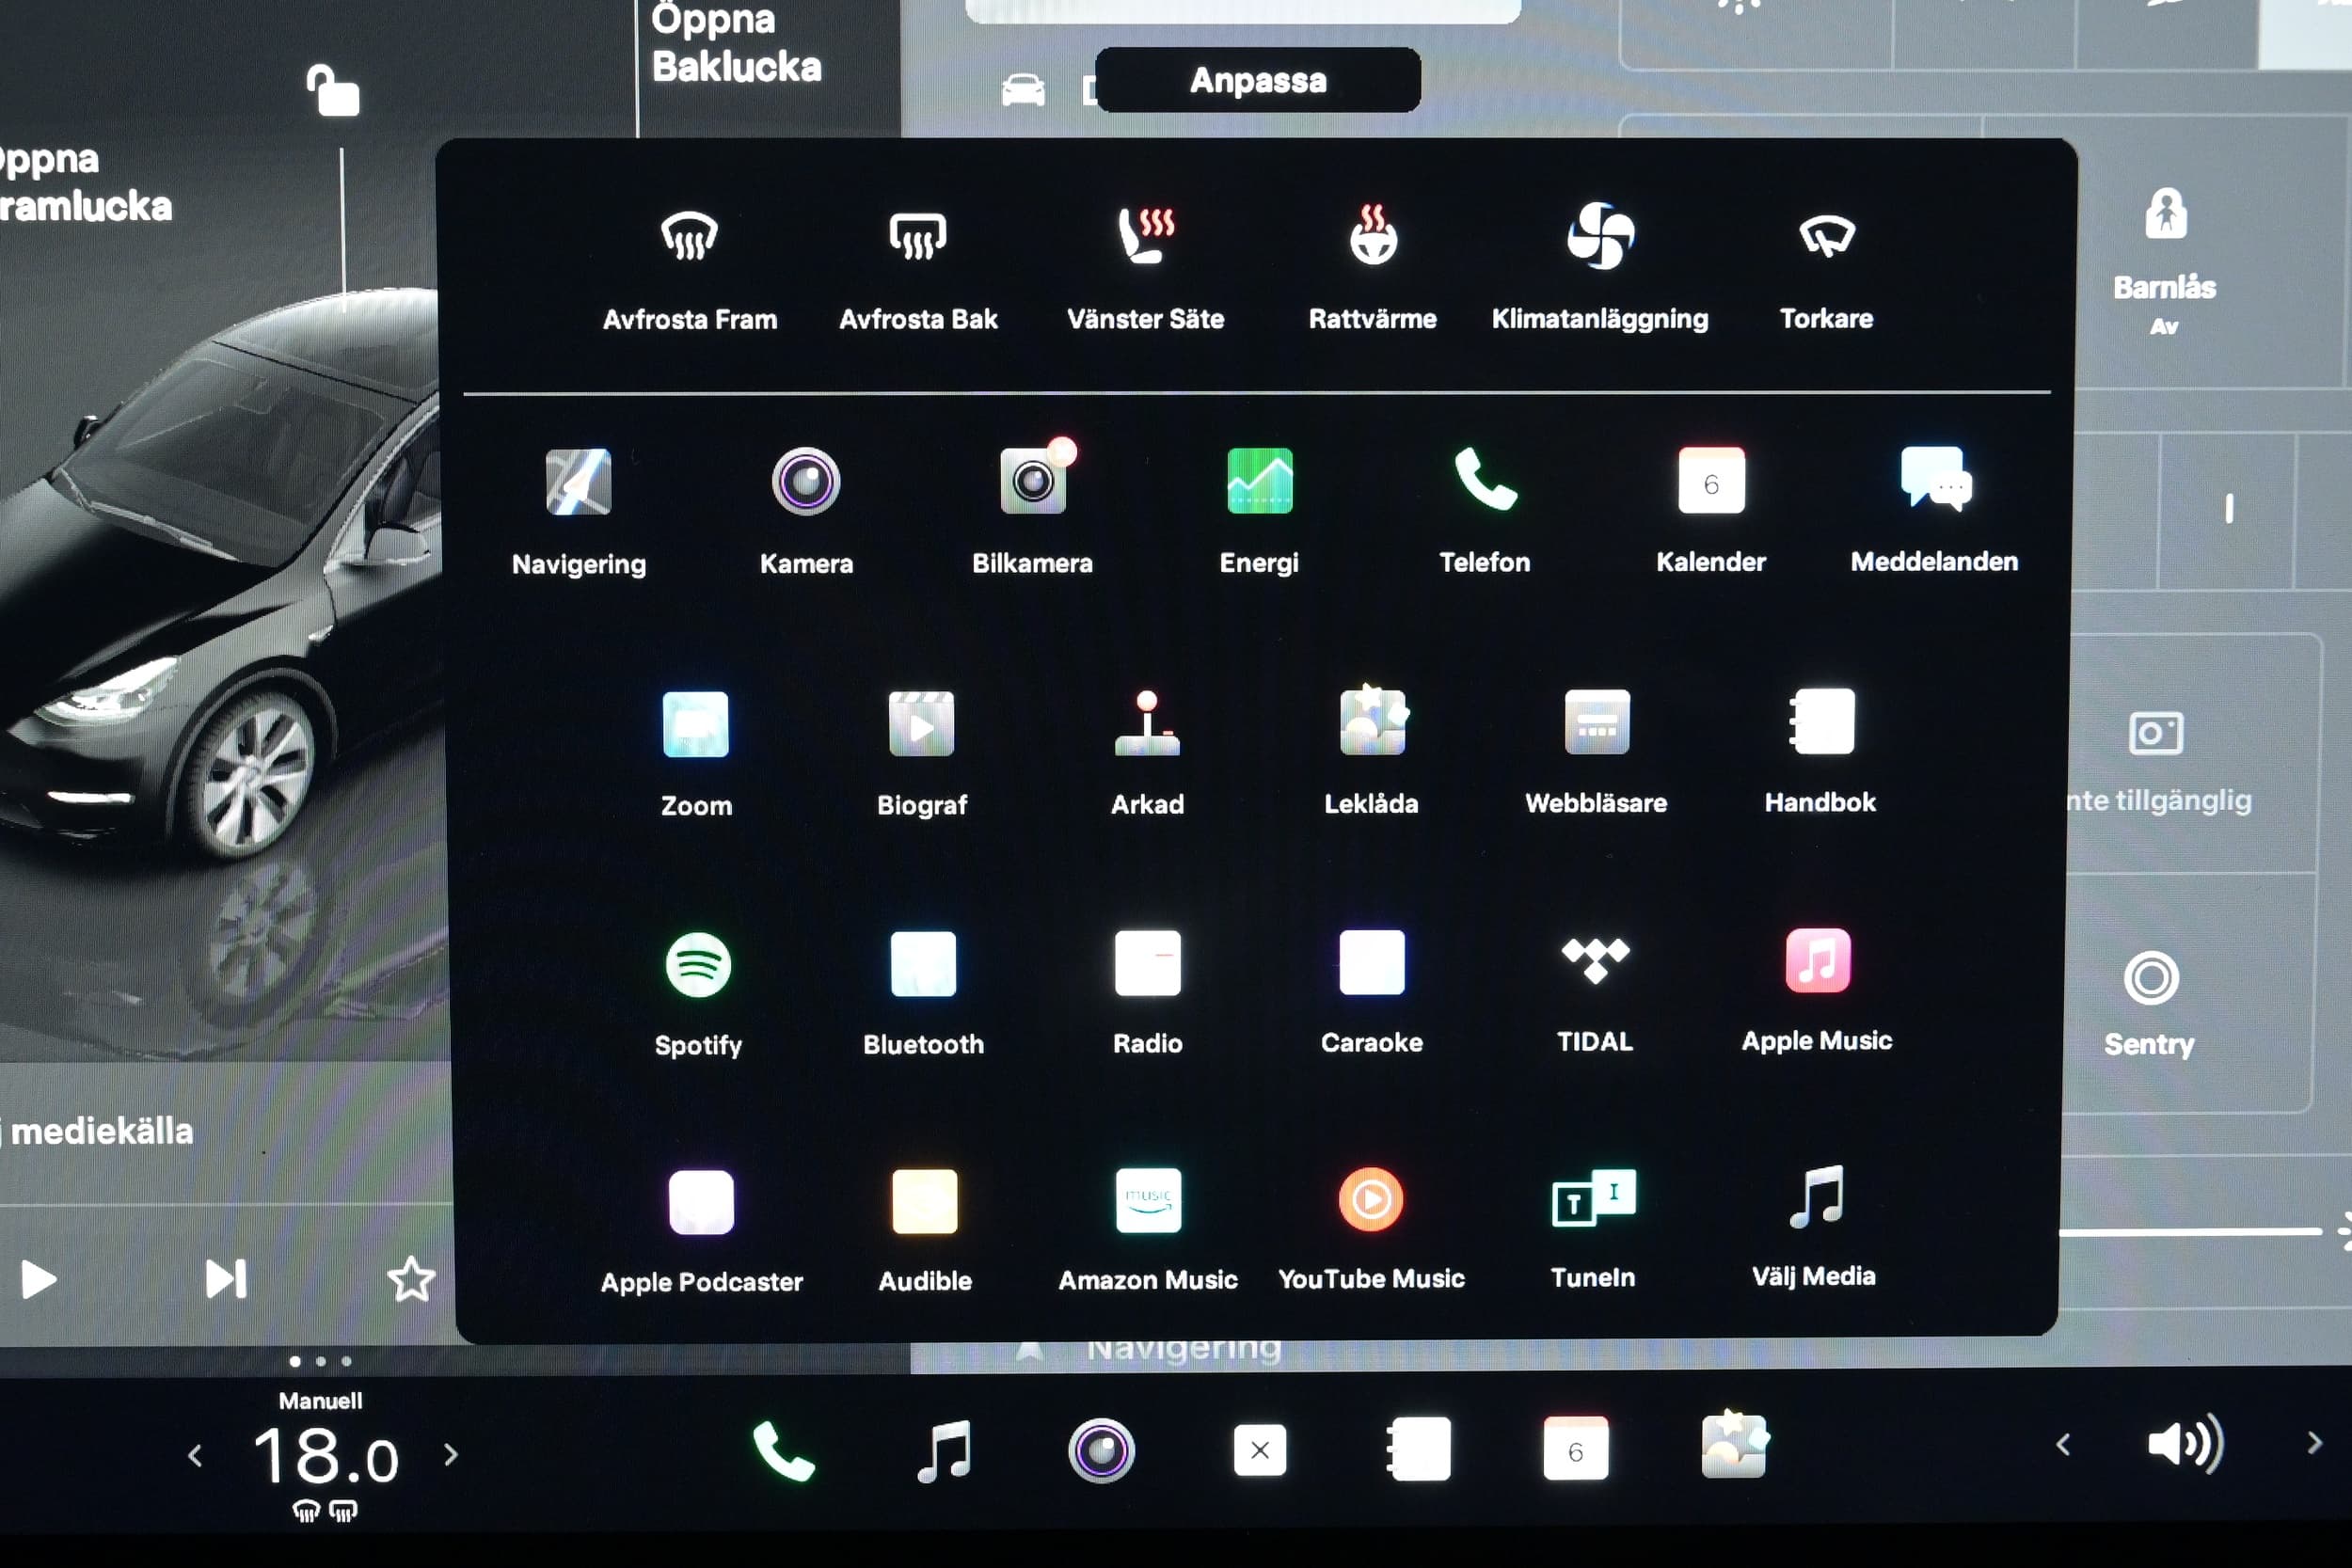
Task: Open toybox from bottom dock
Action: 1734,1446
